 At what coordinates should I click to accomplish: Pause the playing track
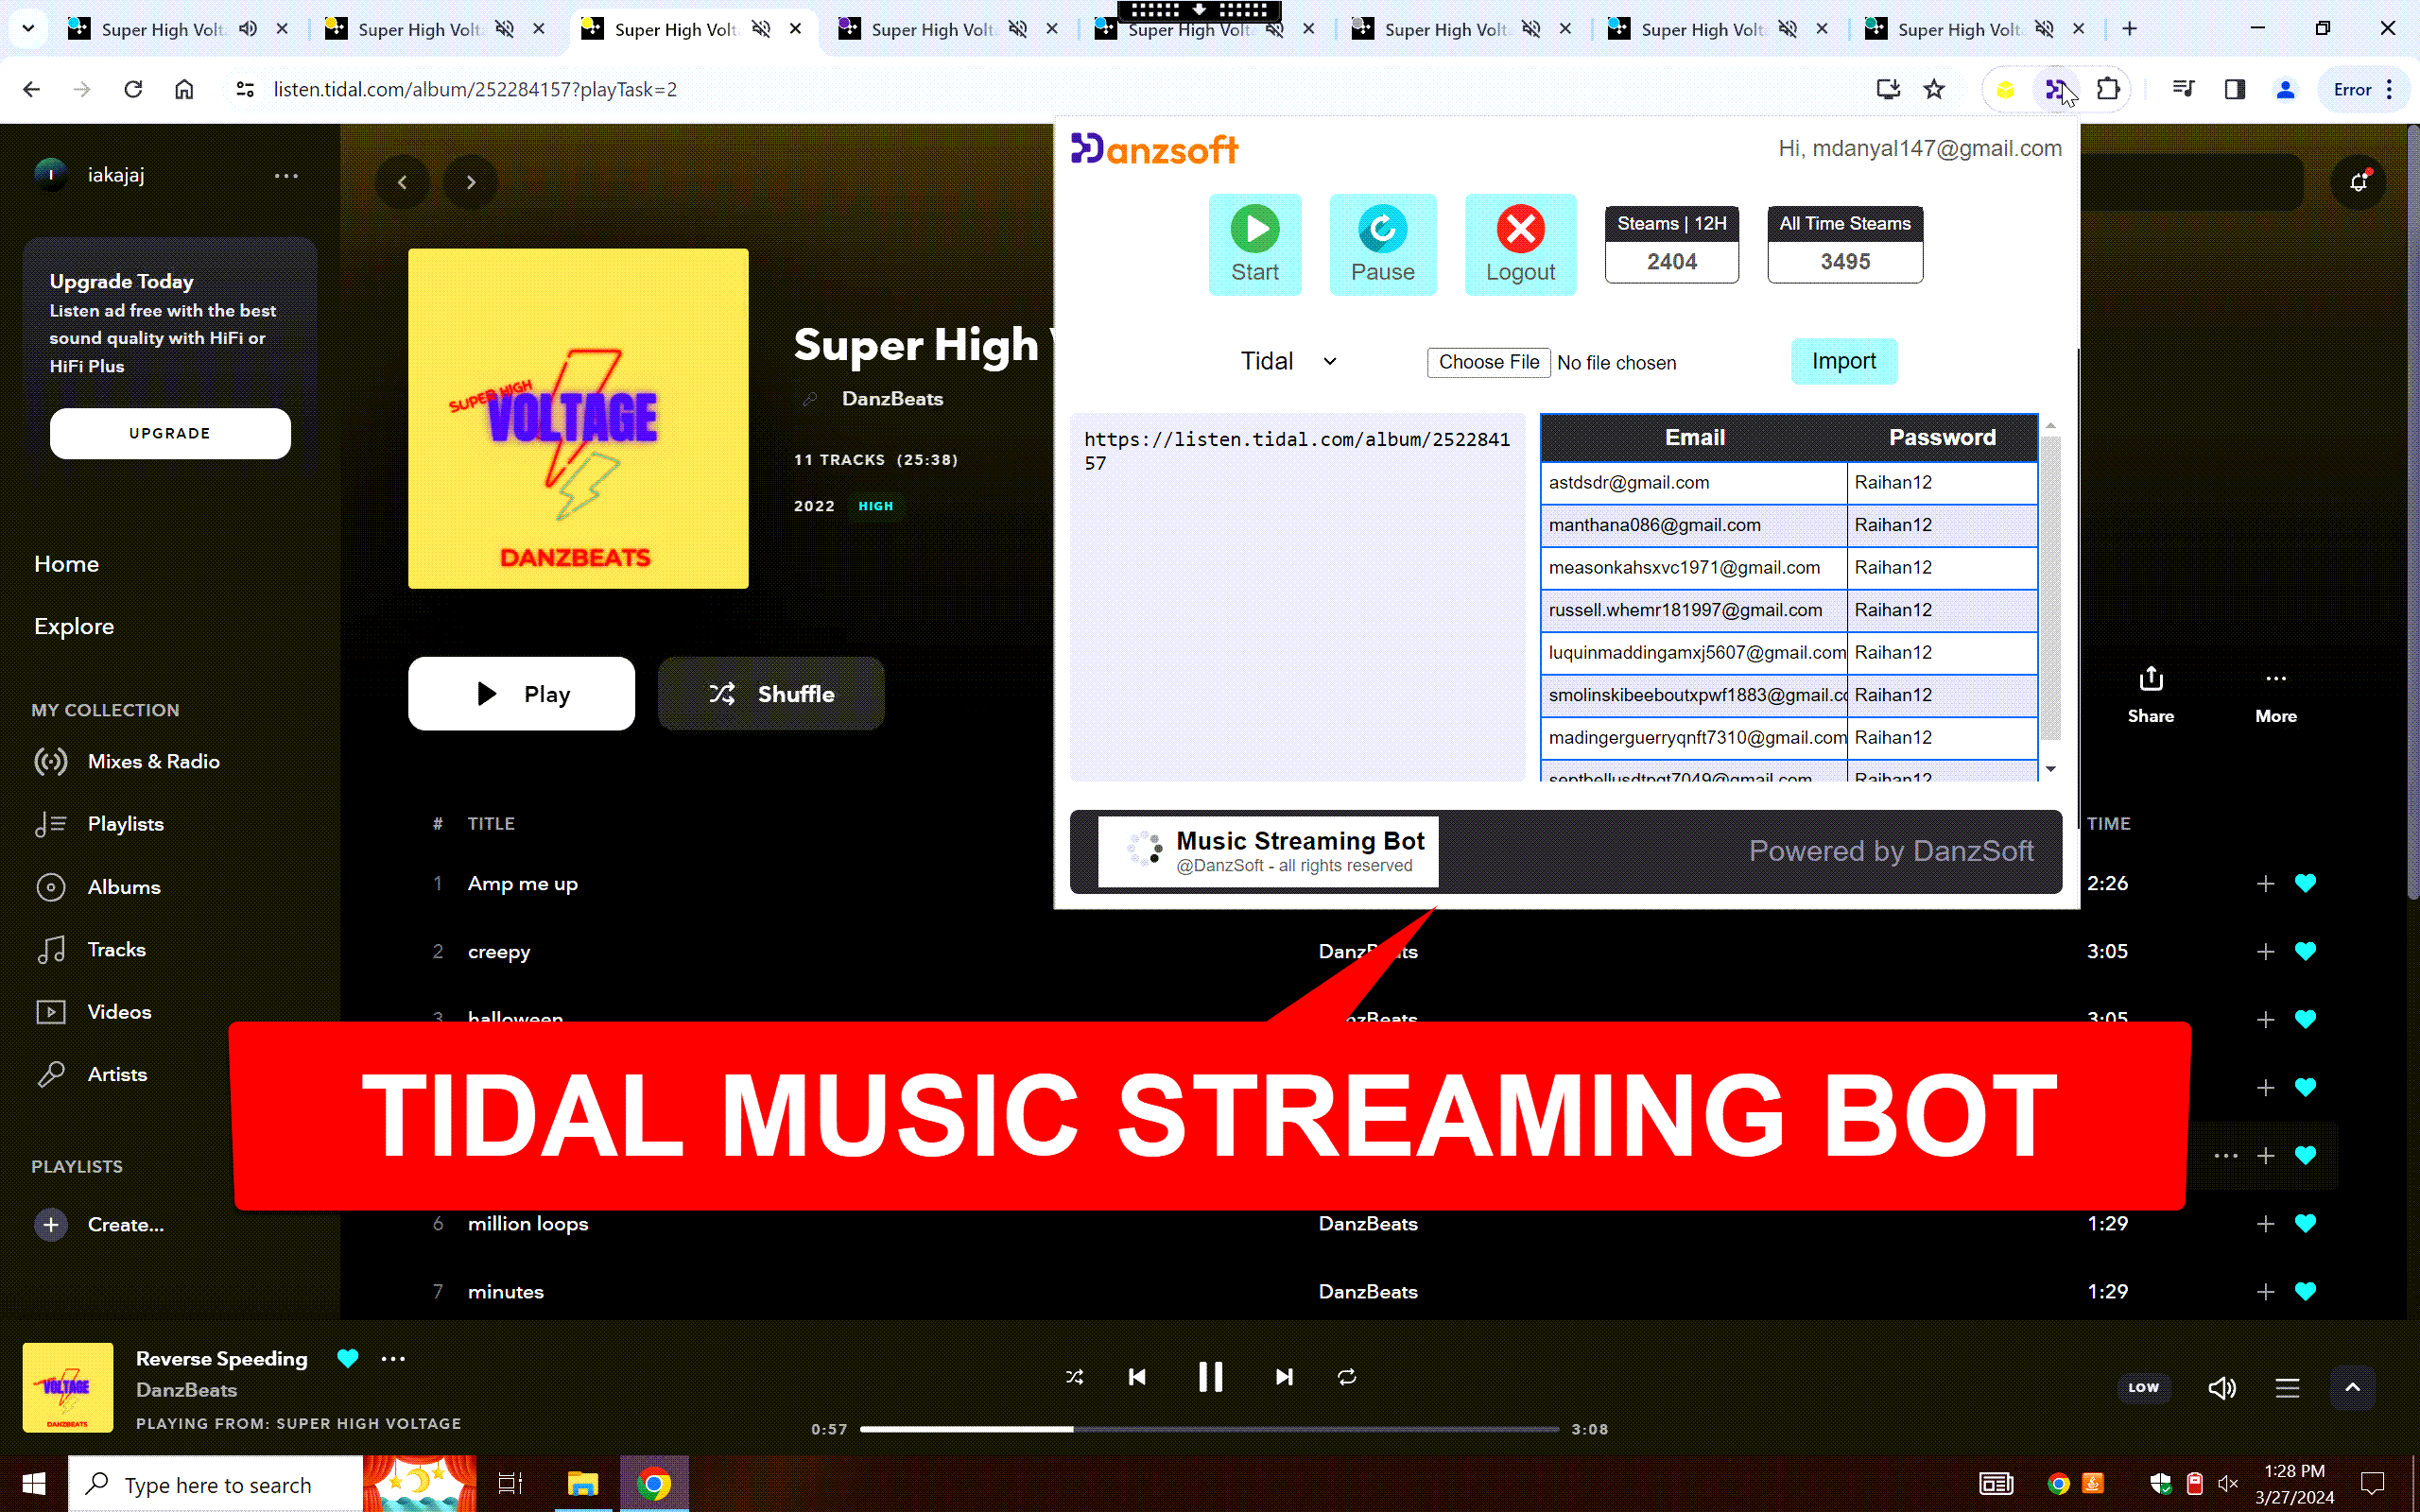pyautogui.click(x=1210, y=1377)
